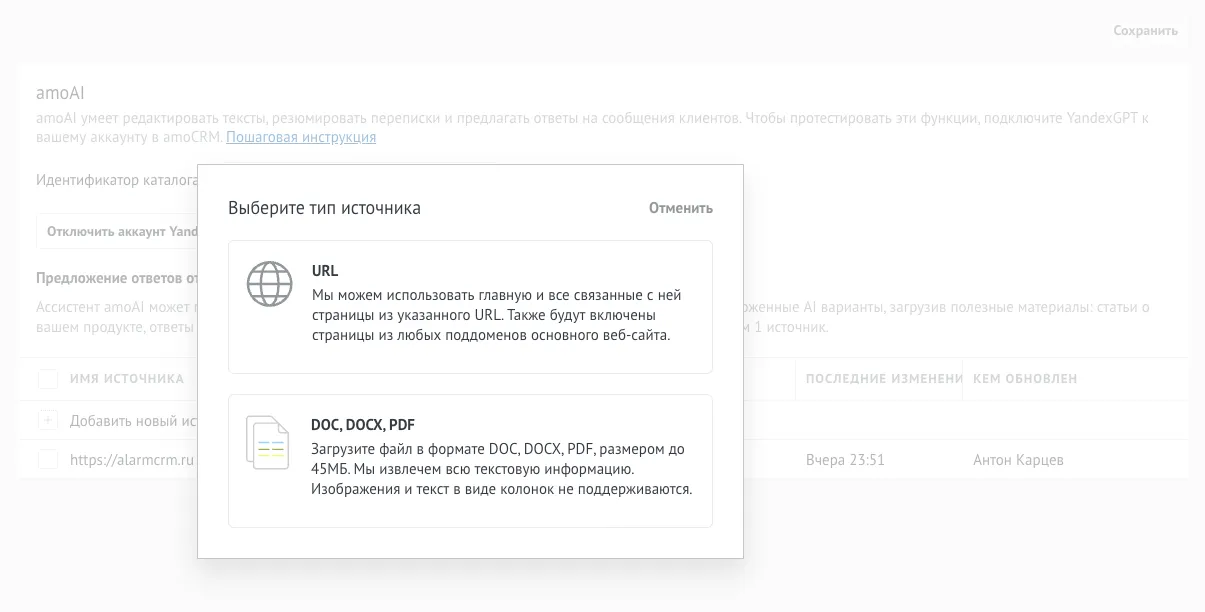Sort by ИМЯ ИСТОЧНИКА column header
Viewport: 1205px width, 612px height.
click(126, 379)
